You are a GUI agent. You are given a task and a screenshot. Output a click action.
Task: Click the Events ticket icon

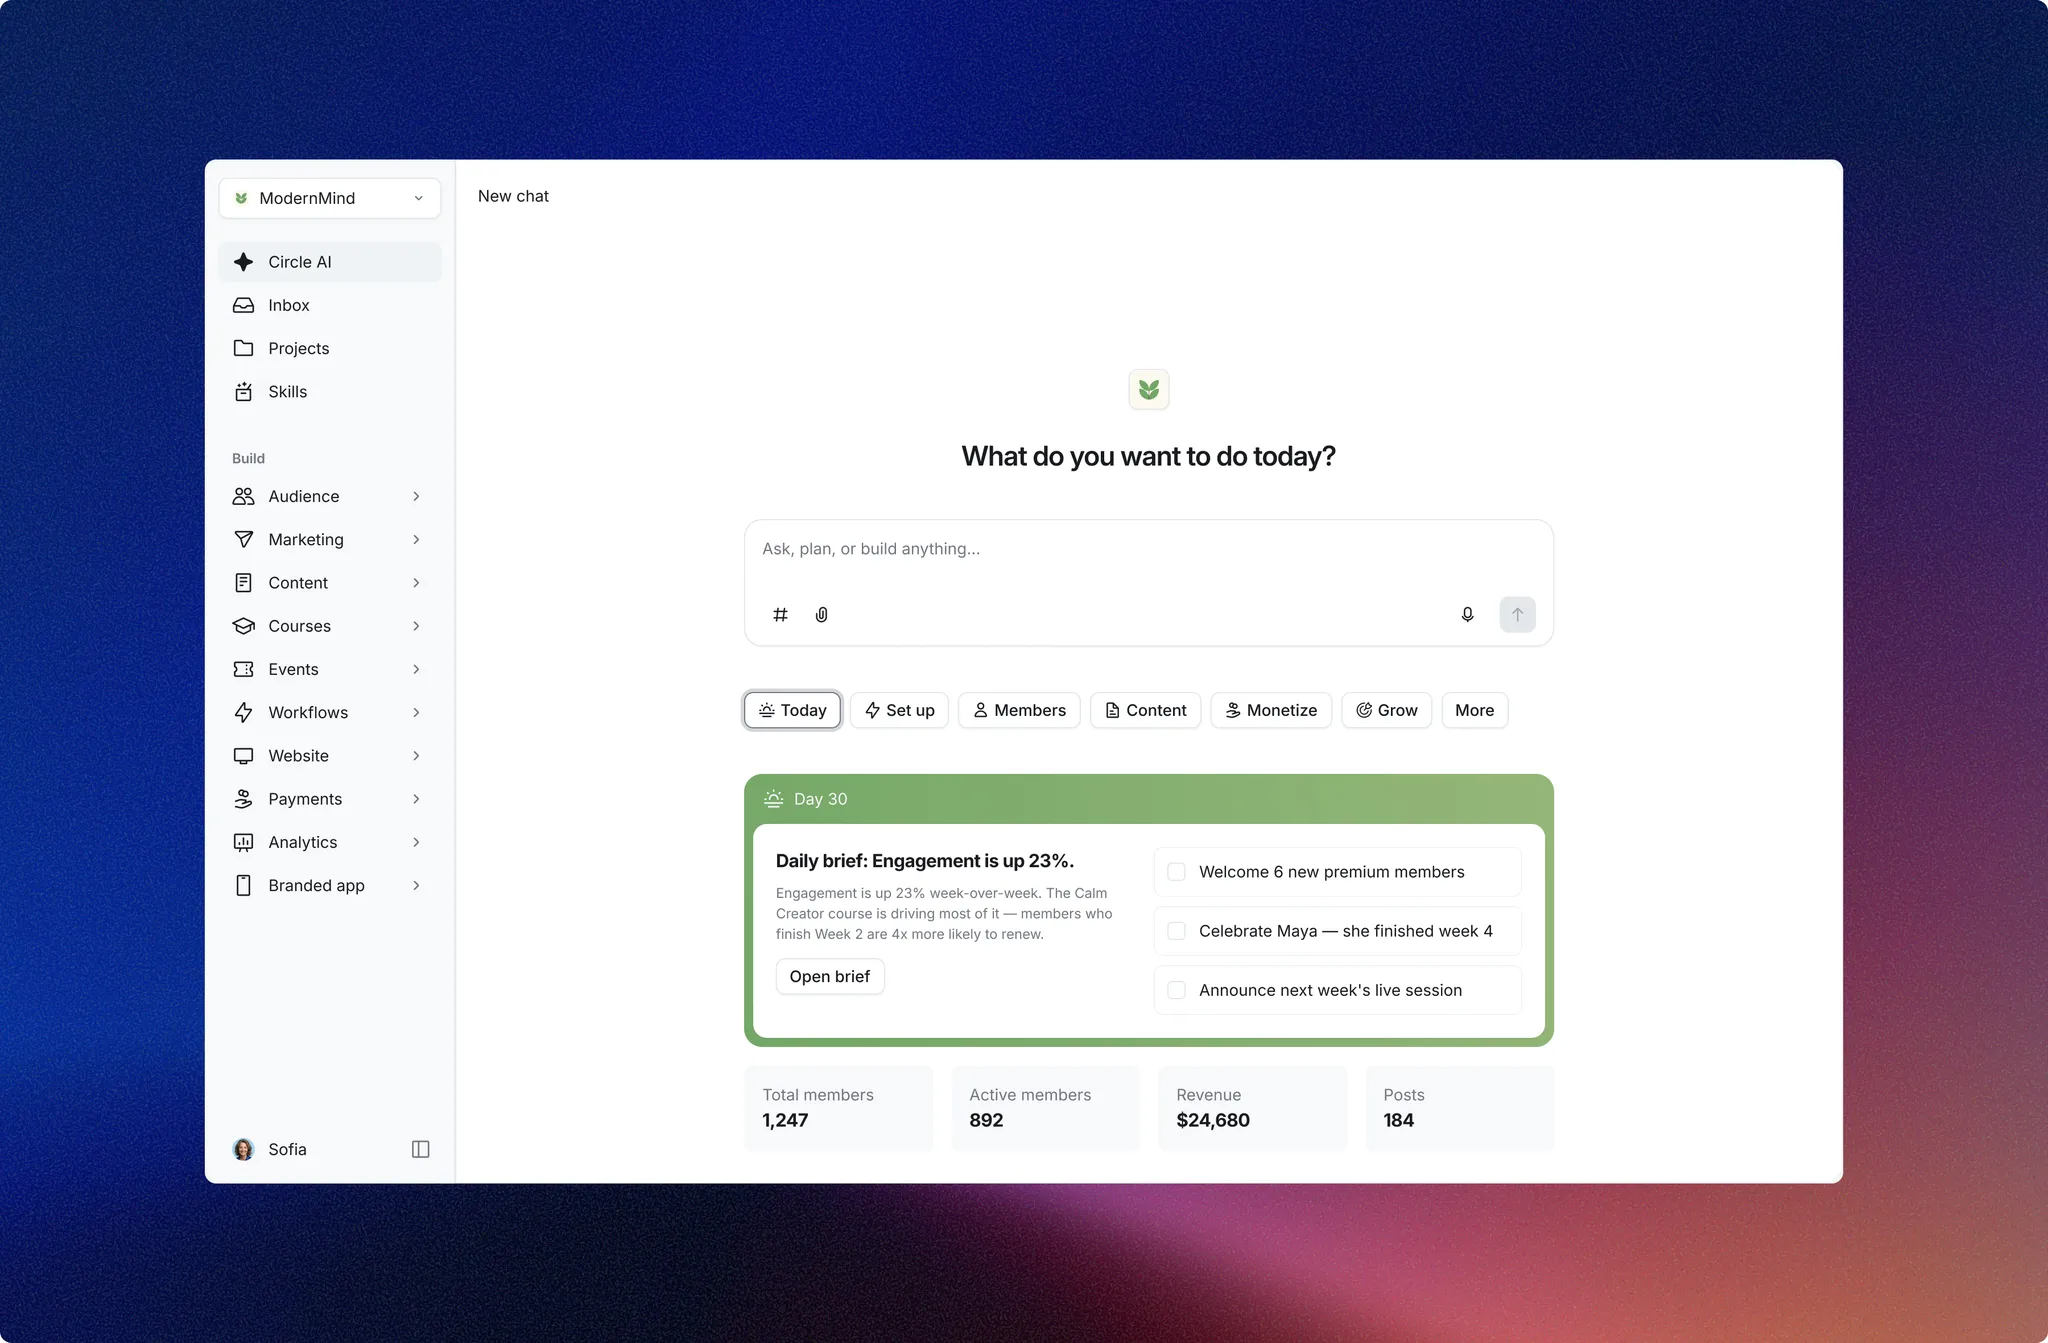[243, 669]
